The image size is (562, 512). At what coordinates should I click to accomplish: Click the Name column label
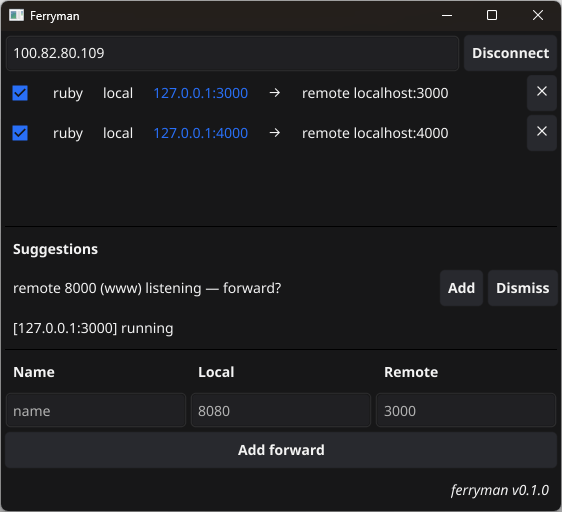coord(34,372)
